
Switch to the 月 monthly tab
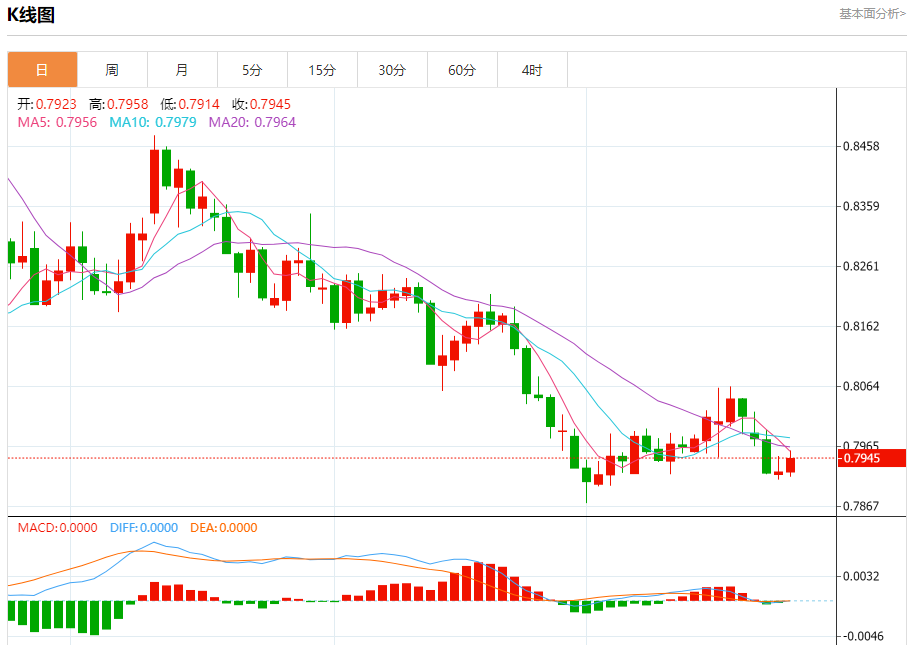click(x=182, y=70)
